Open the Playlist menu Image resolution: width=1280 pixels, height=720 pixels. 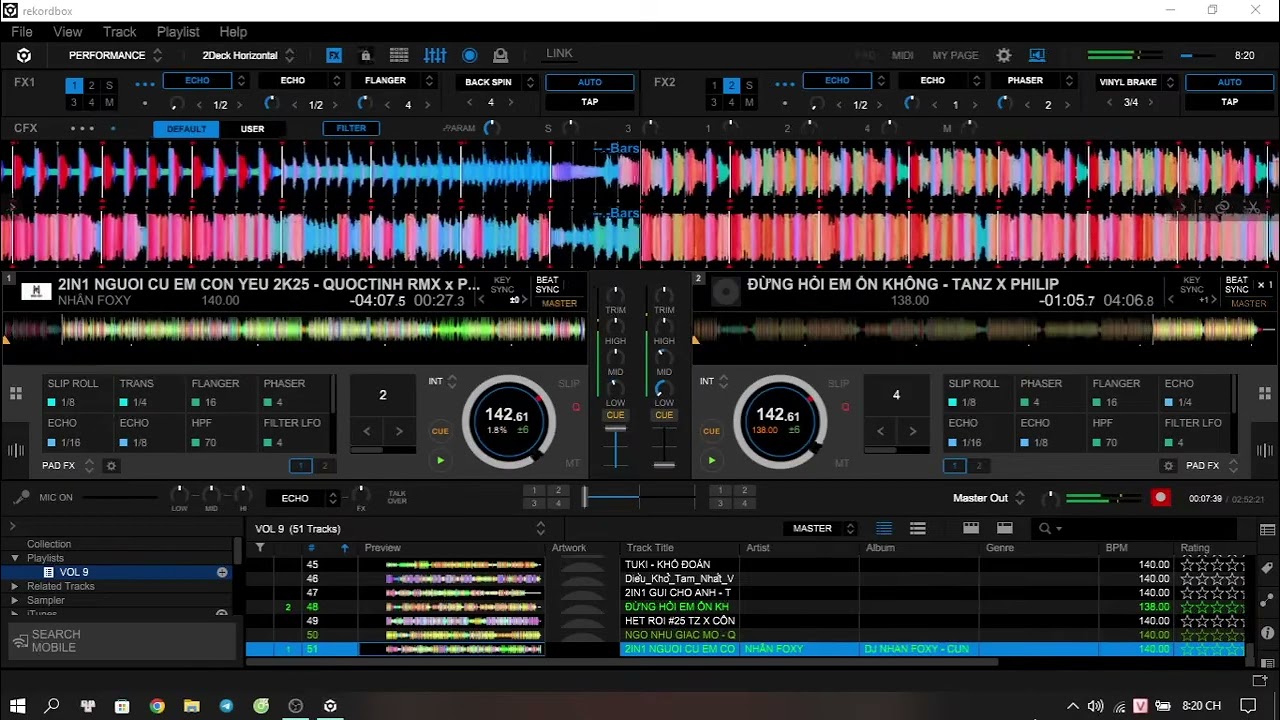178,32
